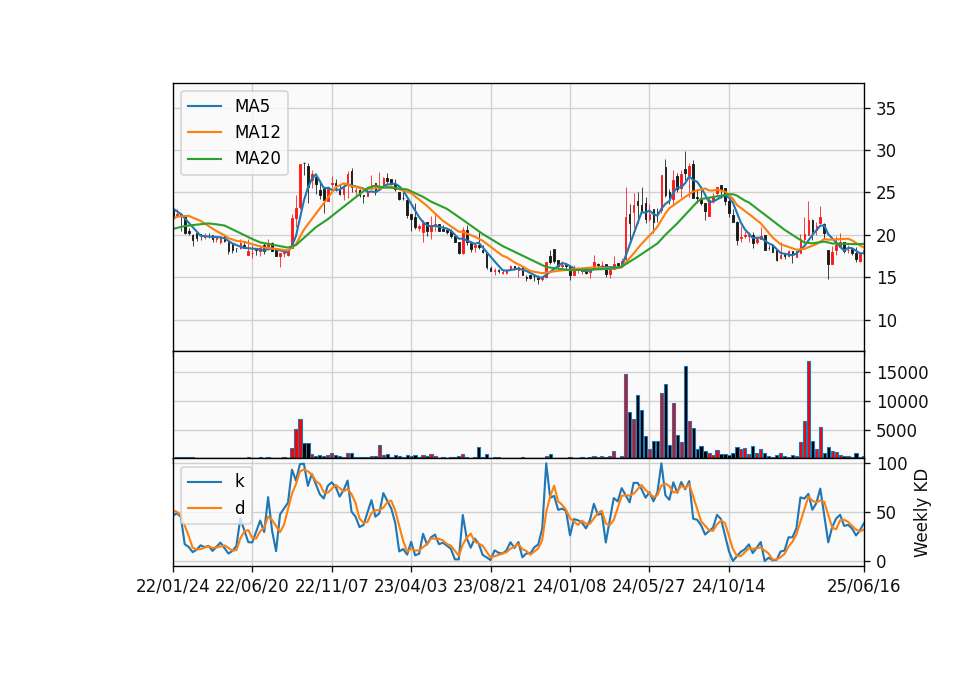Click the tallest red volume bar near 2025
Image resolution: width=960 pixels, height=690 pixels.
point(809,410)
